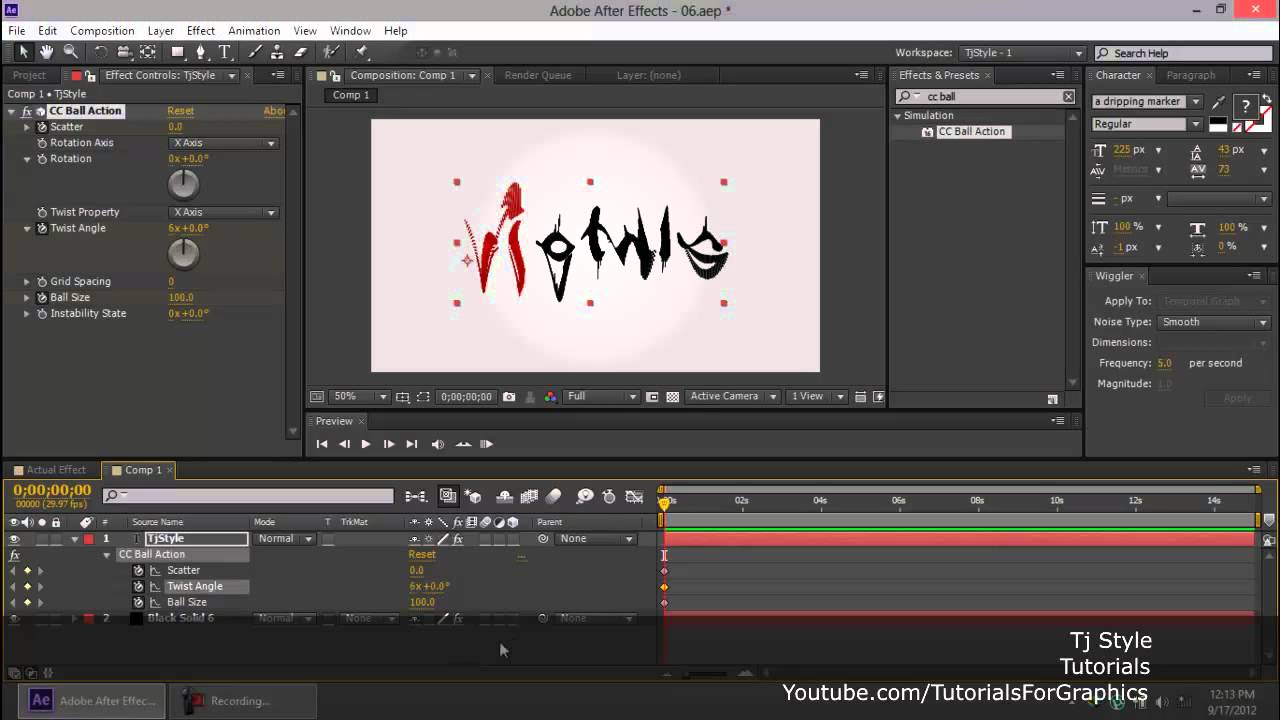Select CC Ball Action in Effects & Presets
The image size is (1280, 720).
(971, 132)
